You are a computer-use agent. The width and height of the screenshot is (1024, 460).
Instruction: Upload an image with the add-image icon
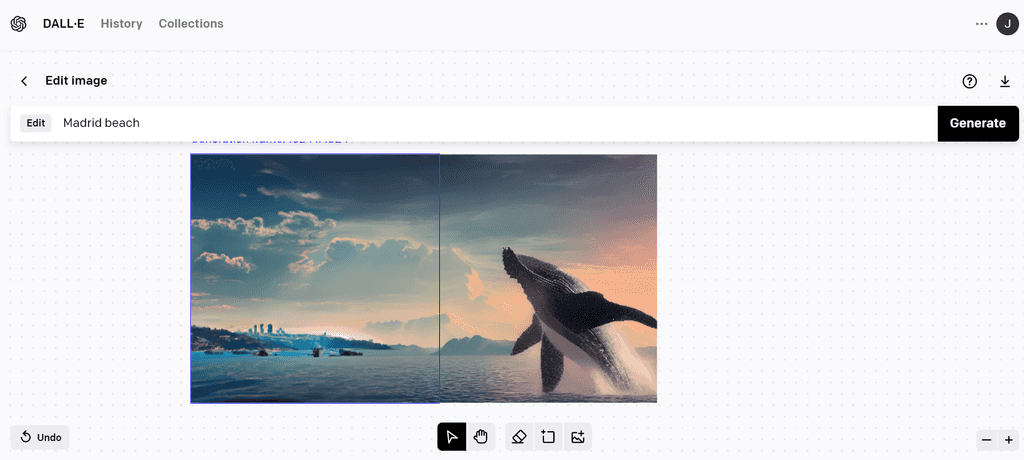tap(577, 437)
